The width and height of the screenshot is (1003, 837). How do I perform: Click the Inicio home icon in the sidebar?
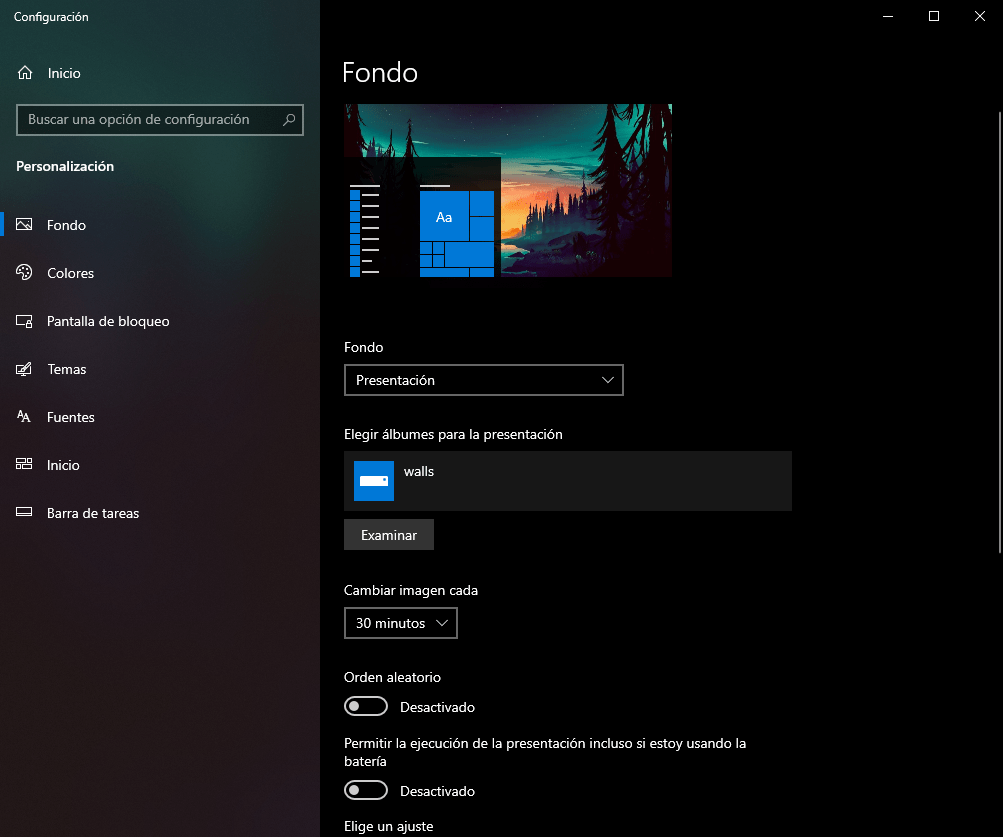coord(25,73)
